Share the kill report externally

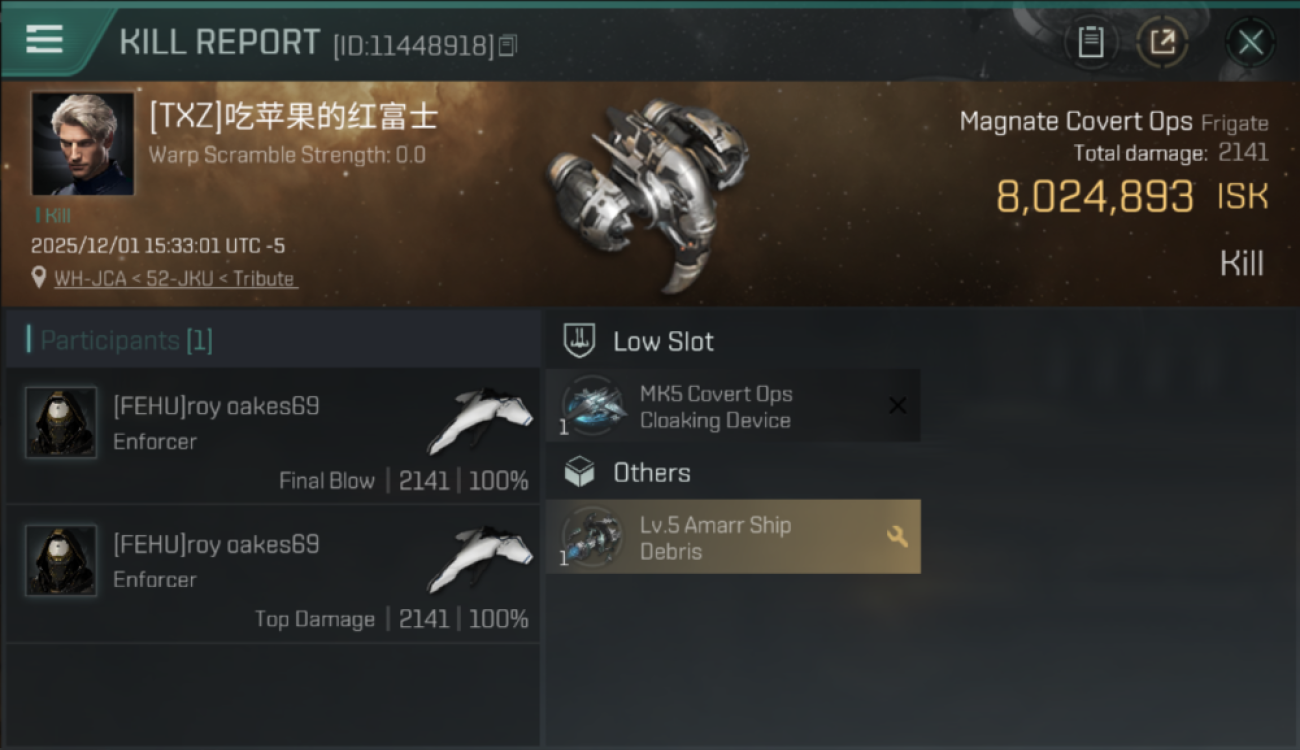(1162, 42)
